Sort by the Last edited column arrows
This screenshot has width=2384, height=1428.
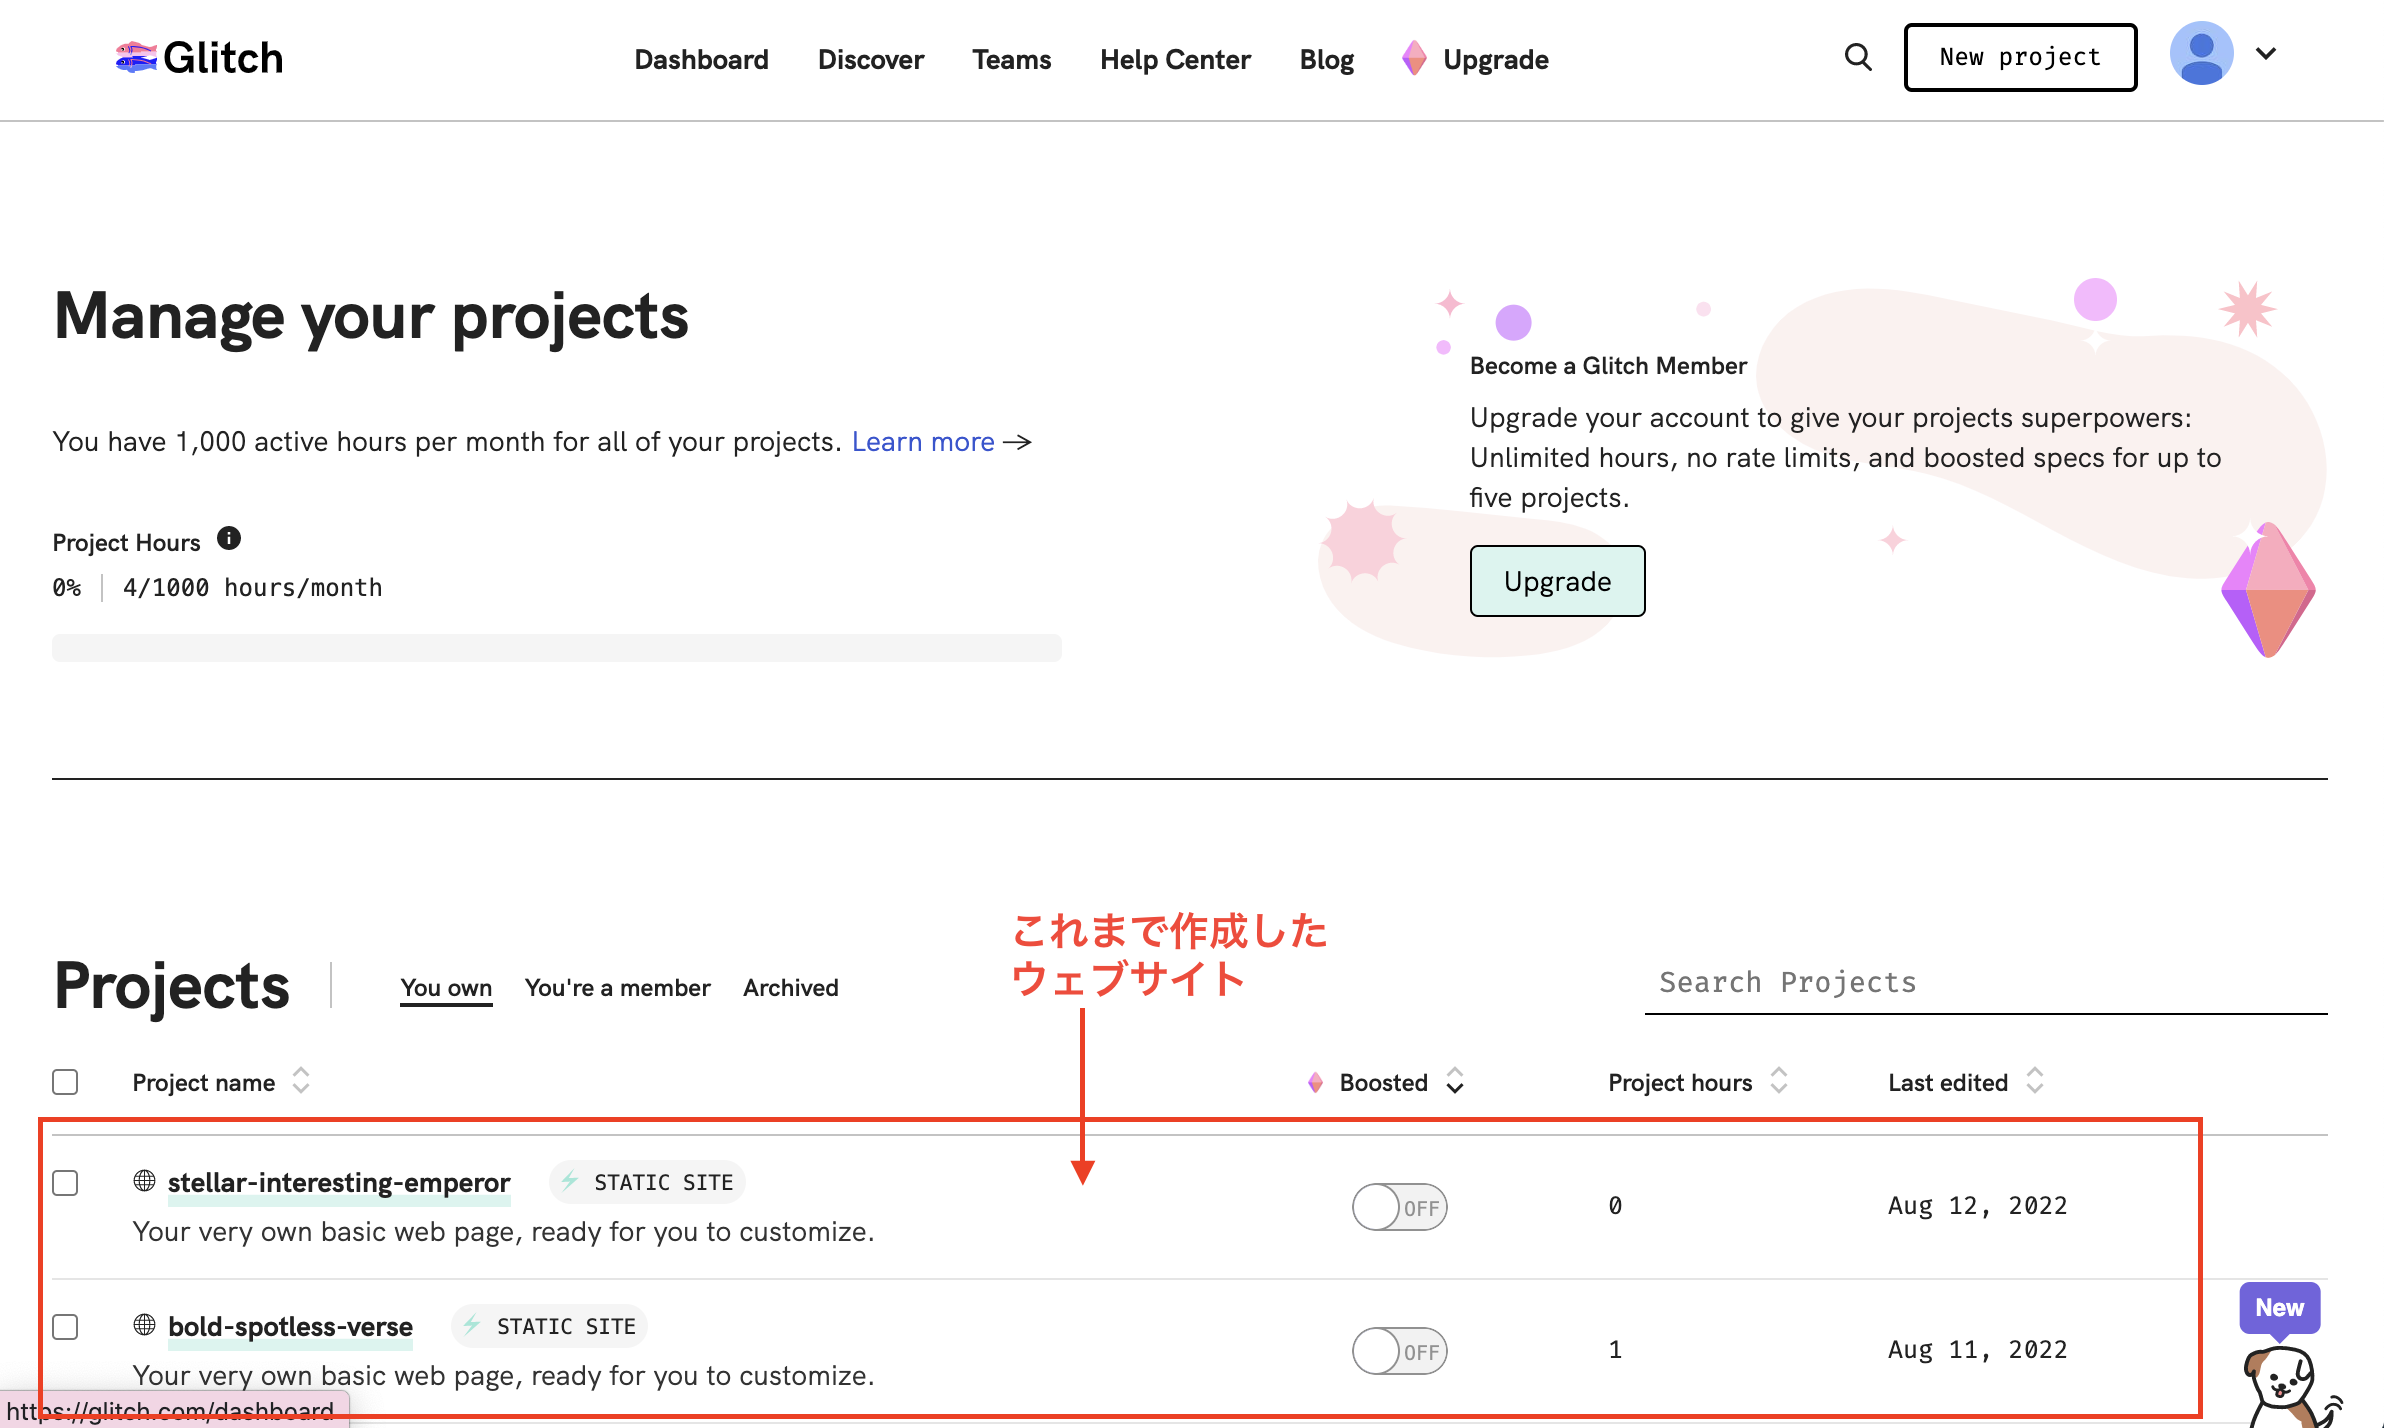[2035, 1081]
